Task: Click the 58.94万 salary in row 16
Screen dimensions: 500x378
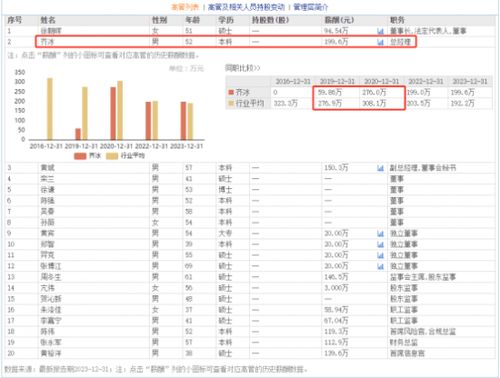Action: click(336, 310)
